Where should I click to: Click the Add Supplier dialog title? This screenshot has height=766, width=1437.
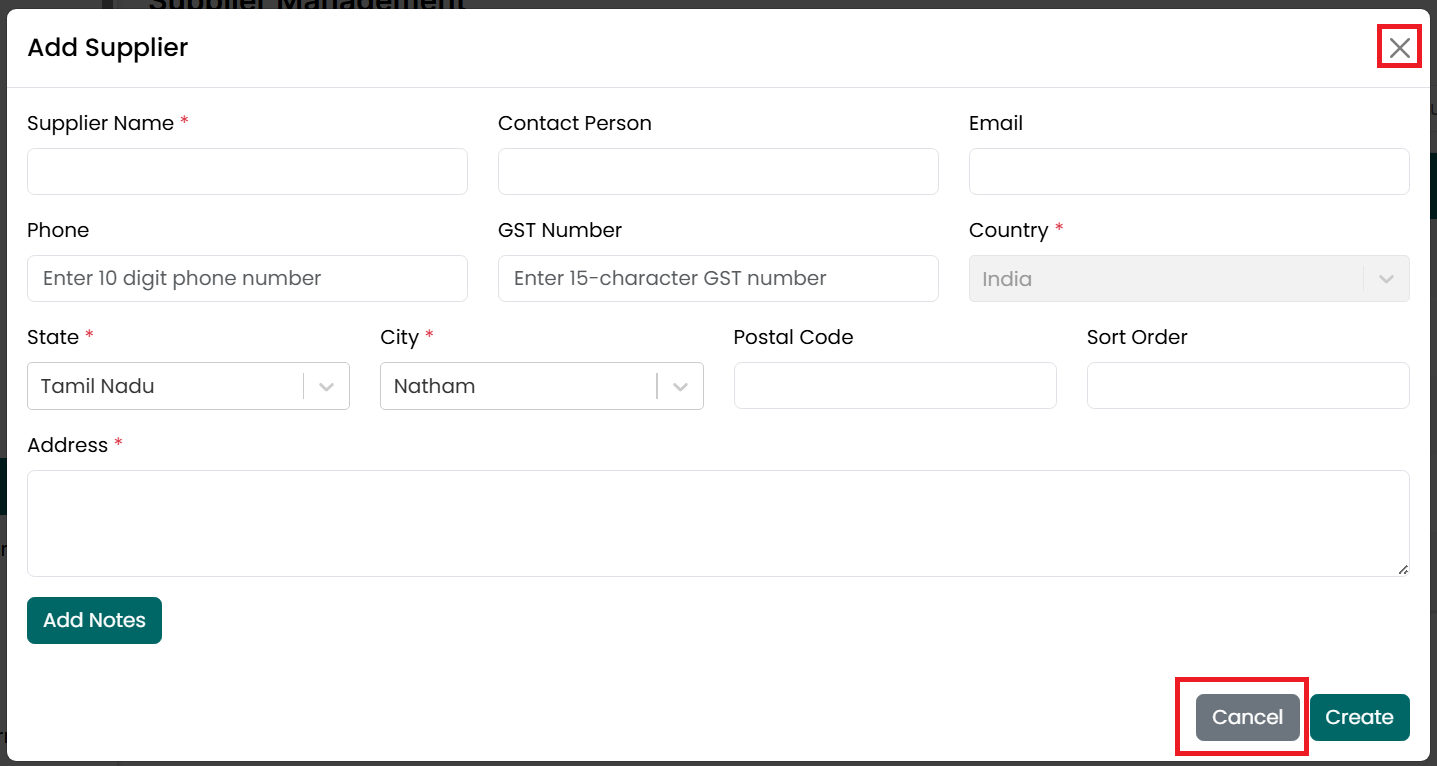point(108,47)
